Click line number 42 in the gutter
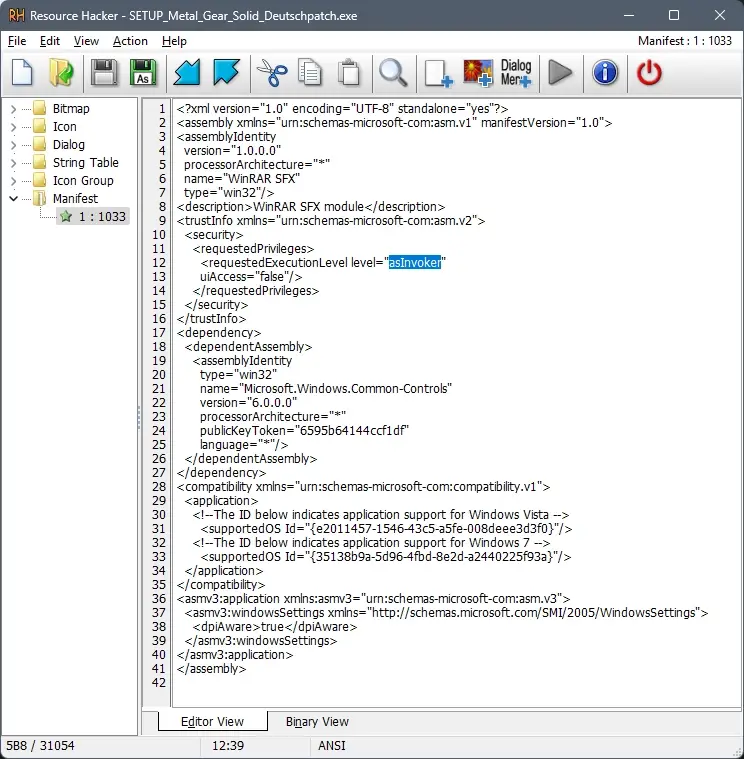 pos(159,683)
